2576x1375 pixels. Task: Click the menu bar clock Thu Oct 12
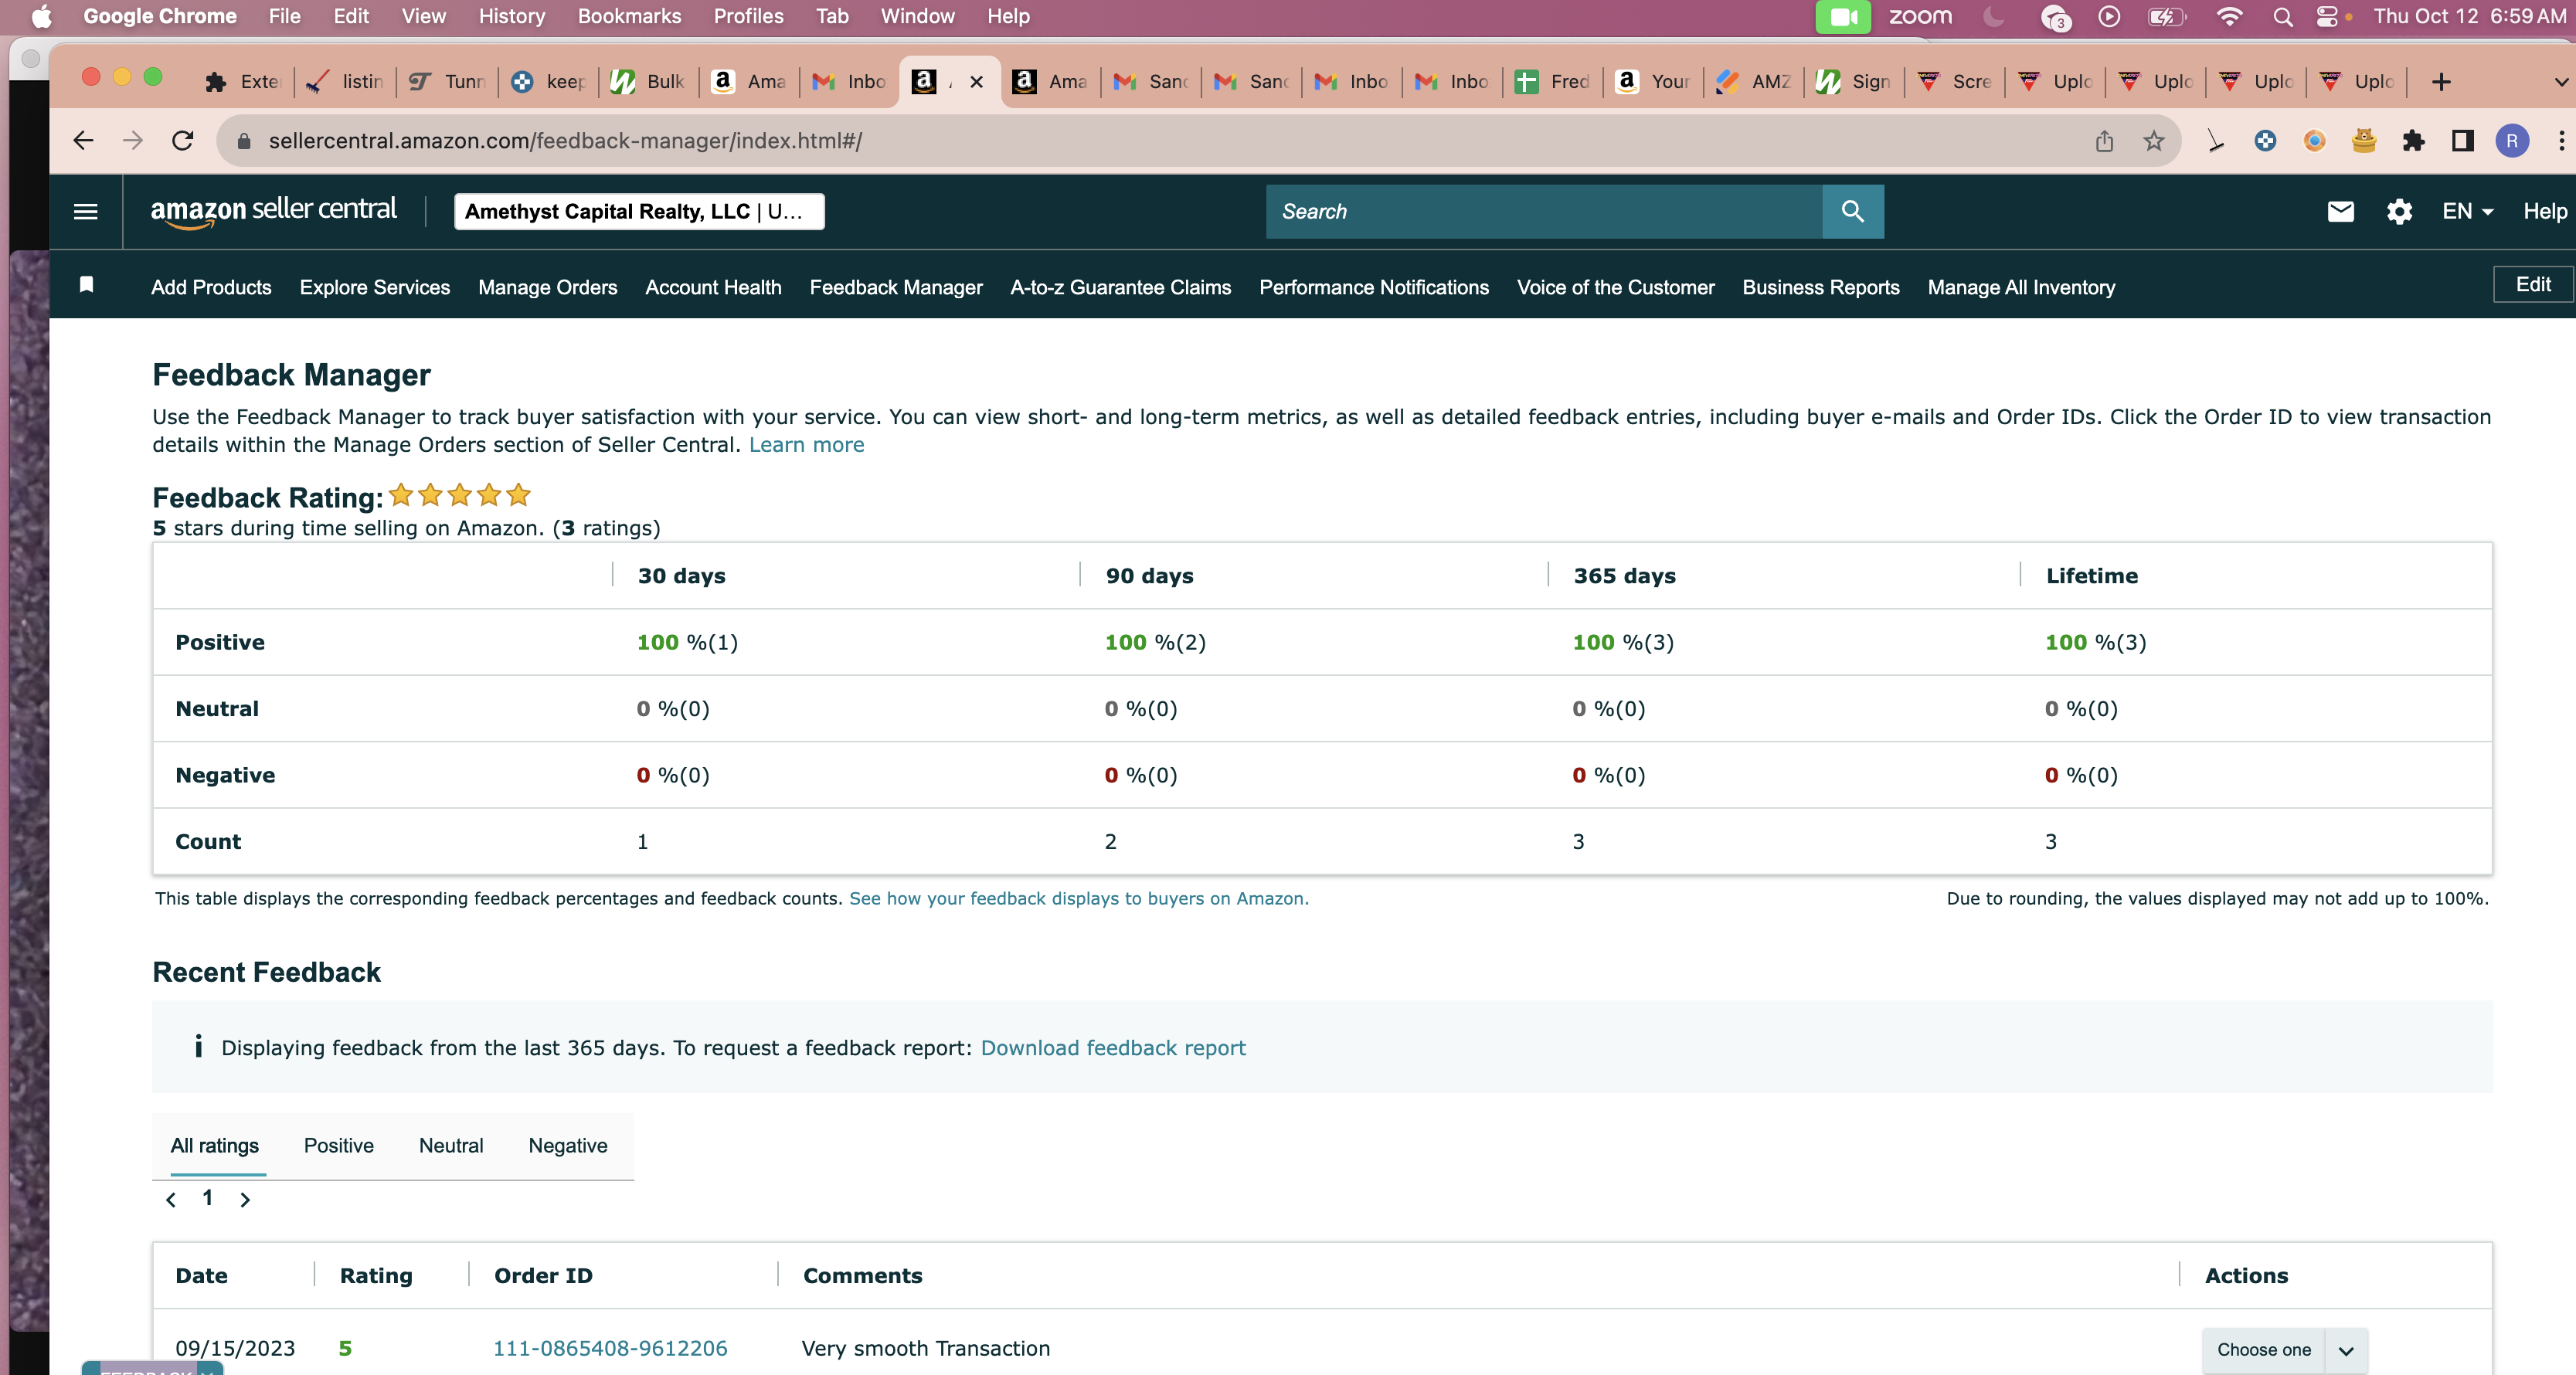point(2469,17)
